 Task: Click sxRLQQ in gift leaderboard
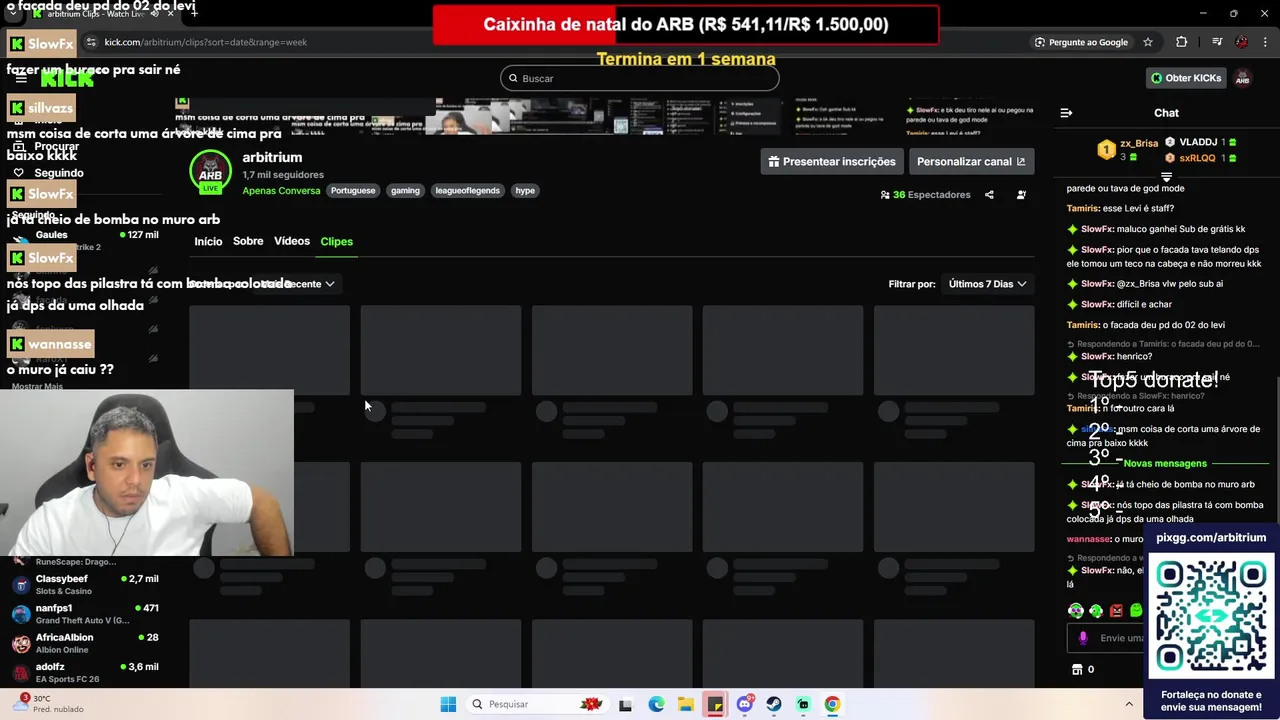1197,158
